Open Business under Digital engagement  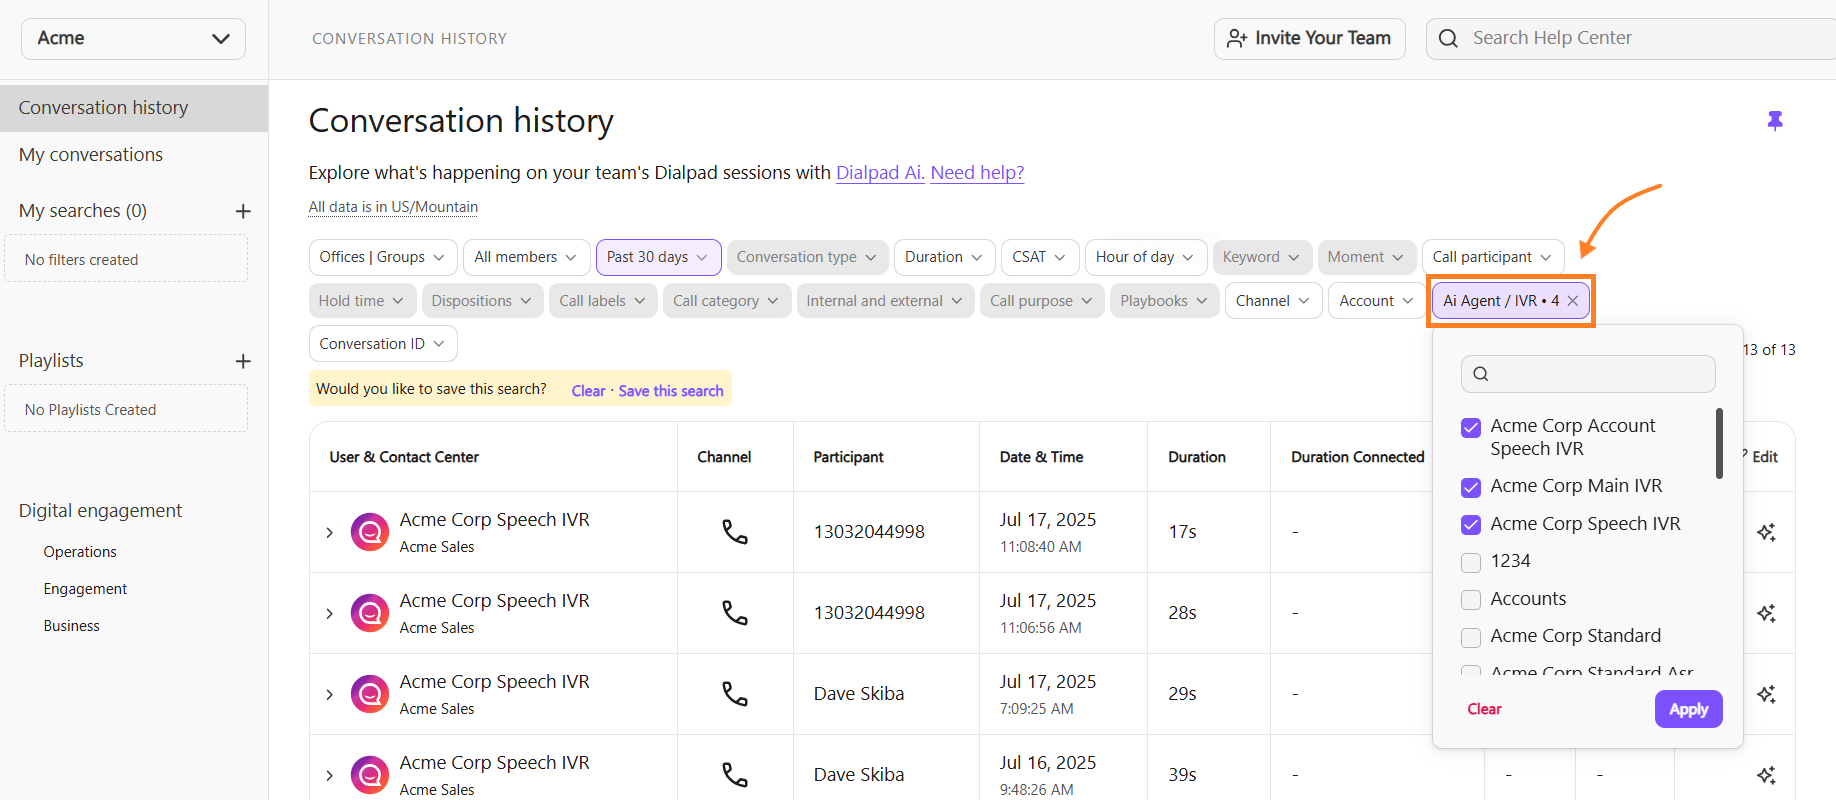click(71, 626)
